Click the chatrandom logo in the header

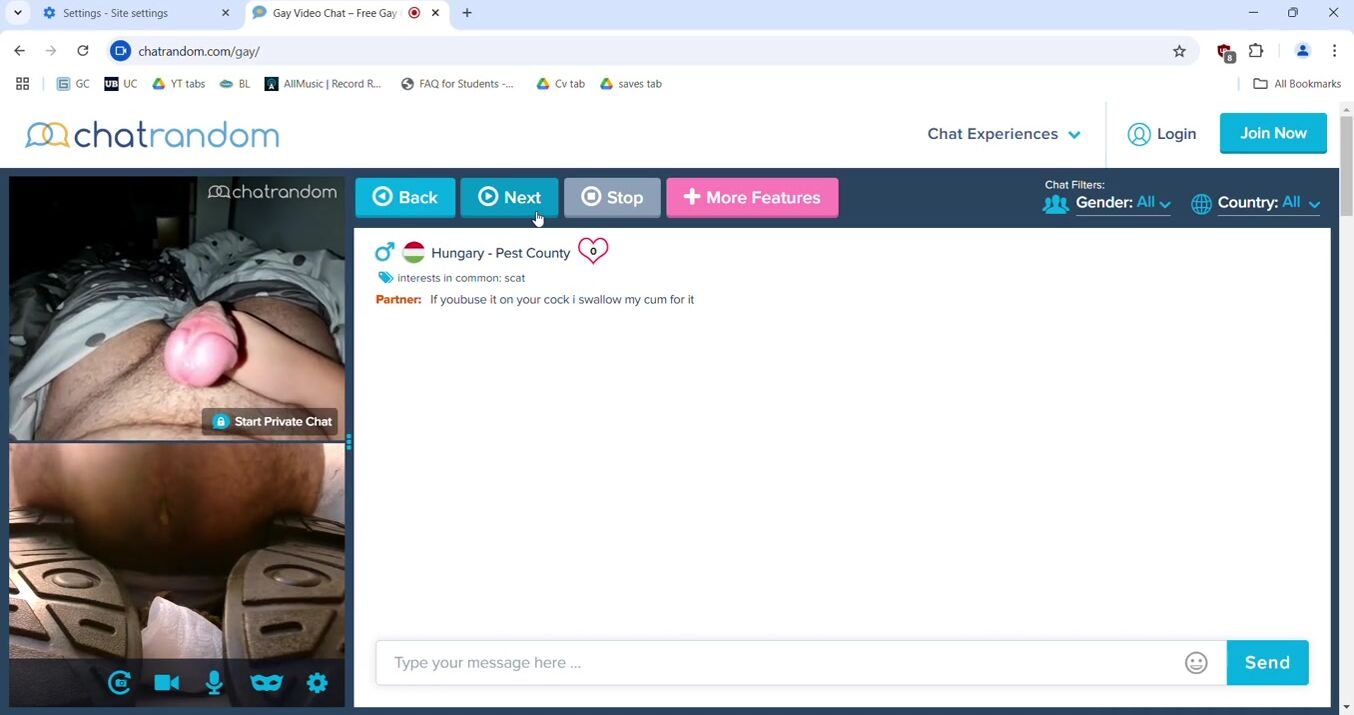(x=152, y=134)
